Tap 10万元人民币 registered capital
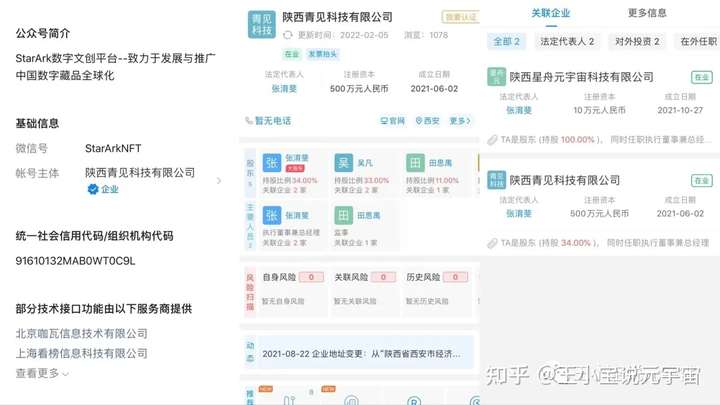 click(599, 110)
